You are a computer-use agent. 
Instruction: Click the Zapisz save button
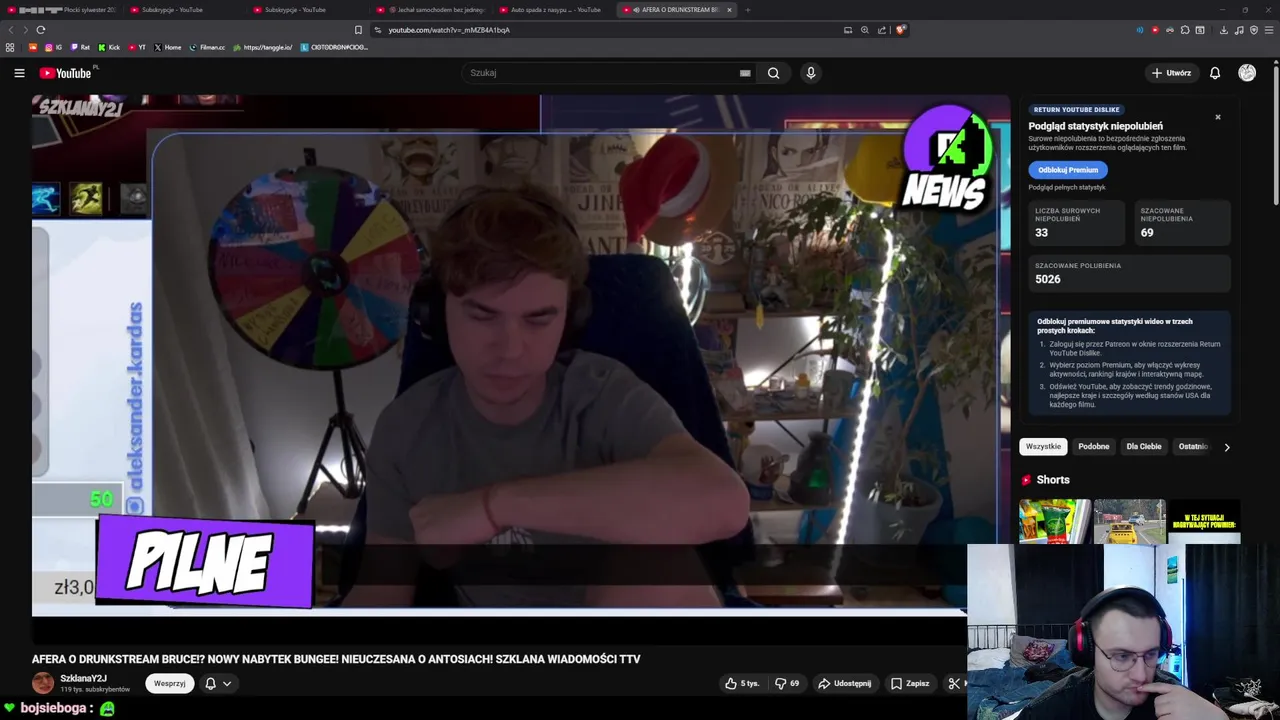910,683
